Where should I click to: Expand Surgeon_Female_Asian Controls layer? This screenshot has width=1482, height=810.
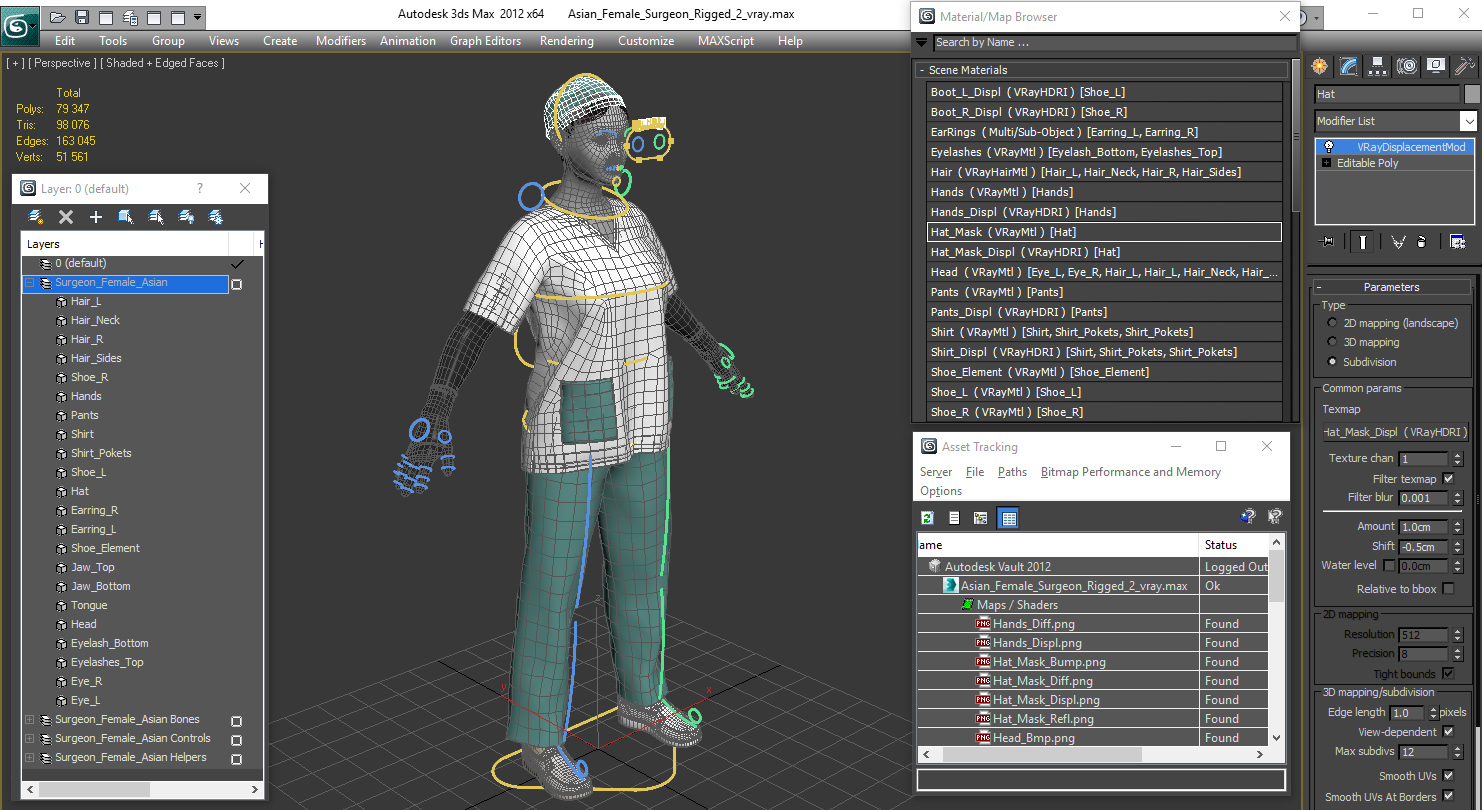(30, 738)
